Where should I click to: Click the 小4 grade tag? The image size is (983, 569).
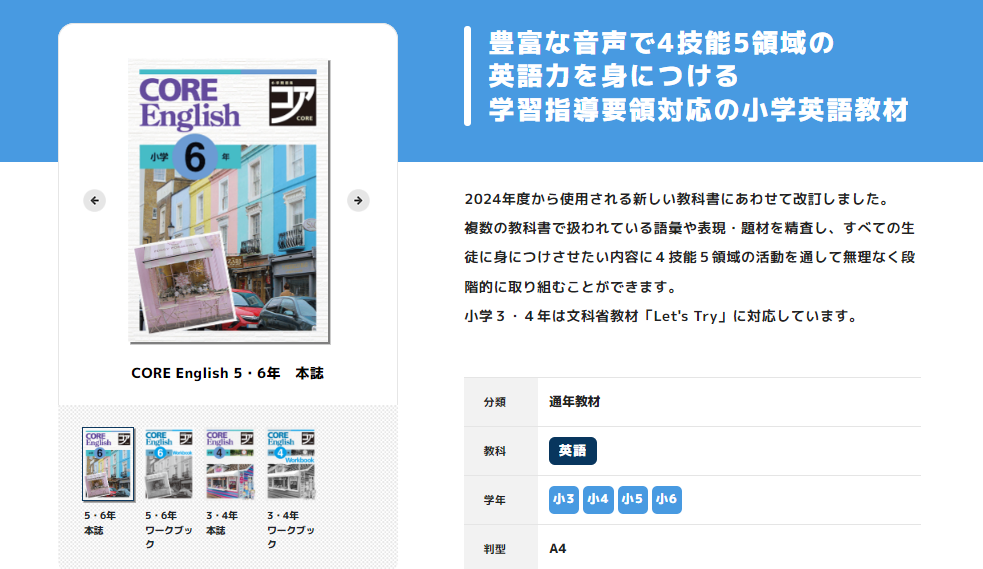(598, 499)
